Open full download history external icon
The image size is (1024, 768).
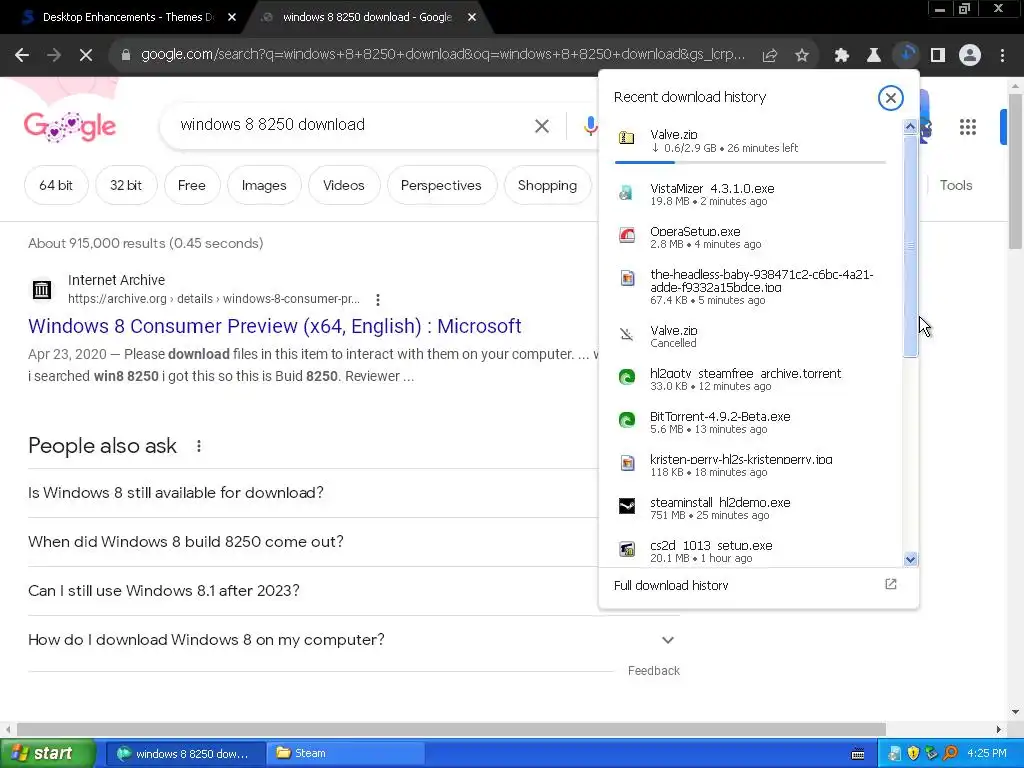point(890,584)
